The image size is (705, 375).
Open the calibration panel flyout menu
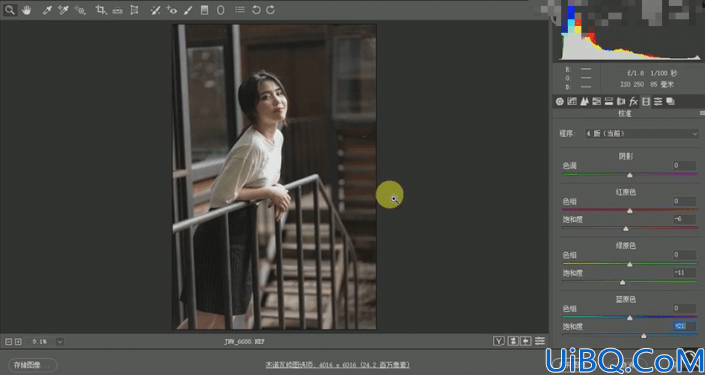(x=702, y=113)
